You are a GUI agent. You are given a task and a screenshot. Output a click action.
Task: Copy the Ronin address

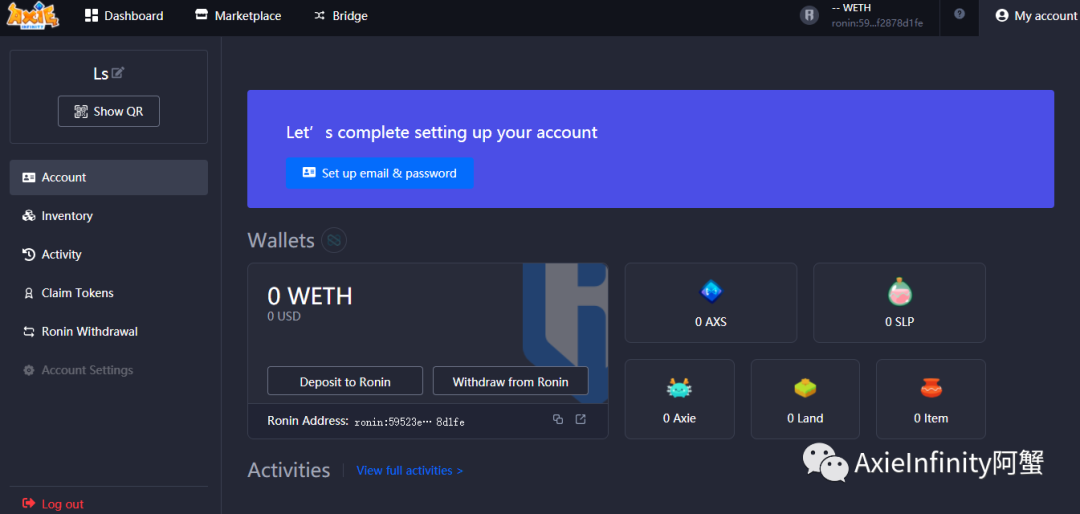point(558,419)
